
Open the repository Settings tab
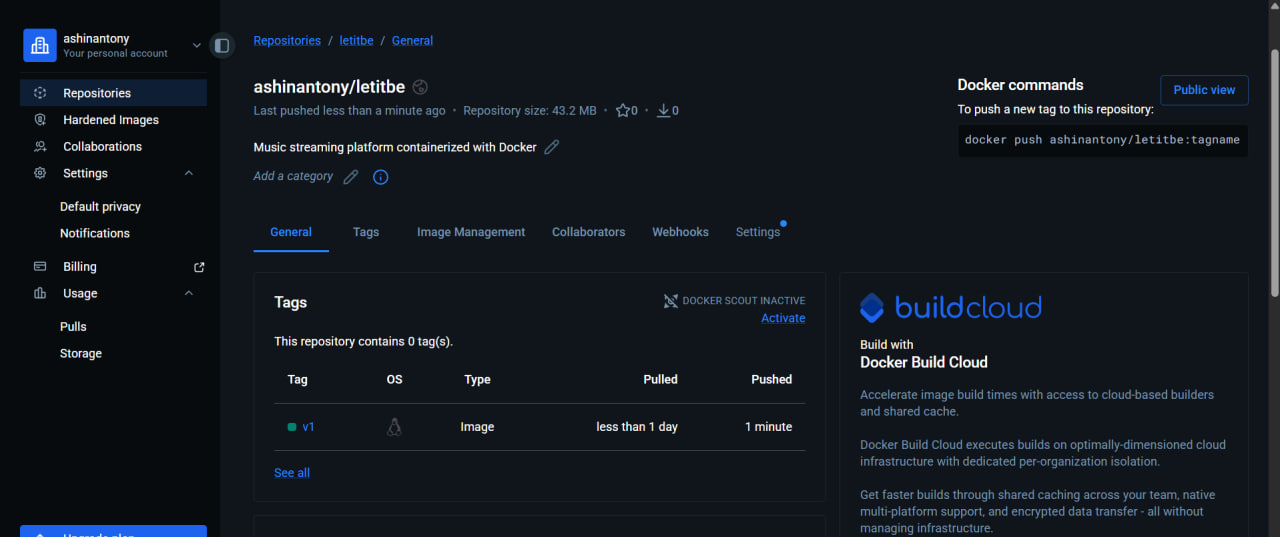[758, 232]
